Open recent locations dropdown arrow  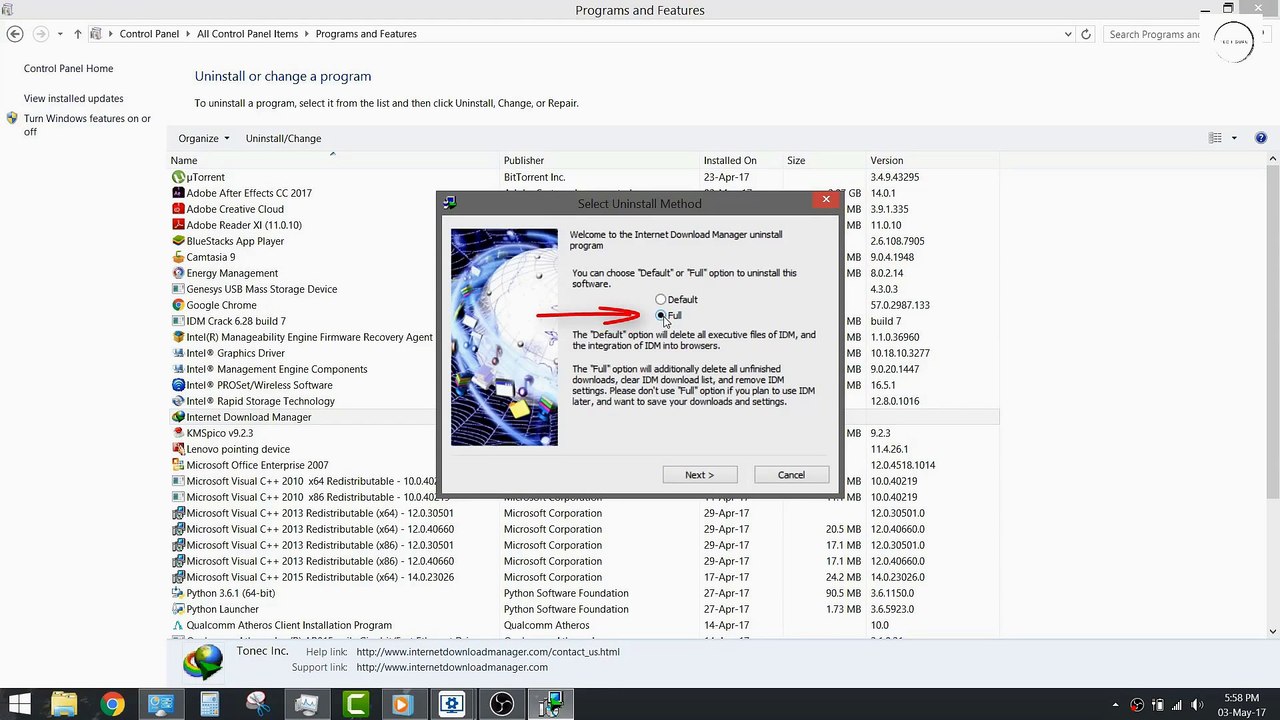[60, 34]
